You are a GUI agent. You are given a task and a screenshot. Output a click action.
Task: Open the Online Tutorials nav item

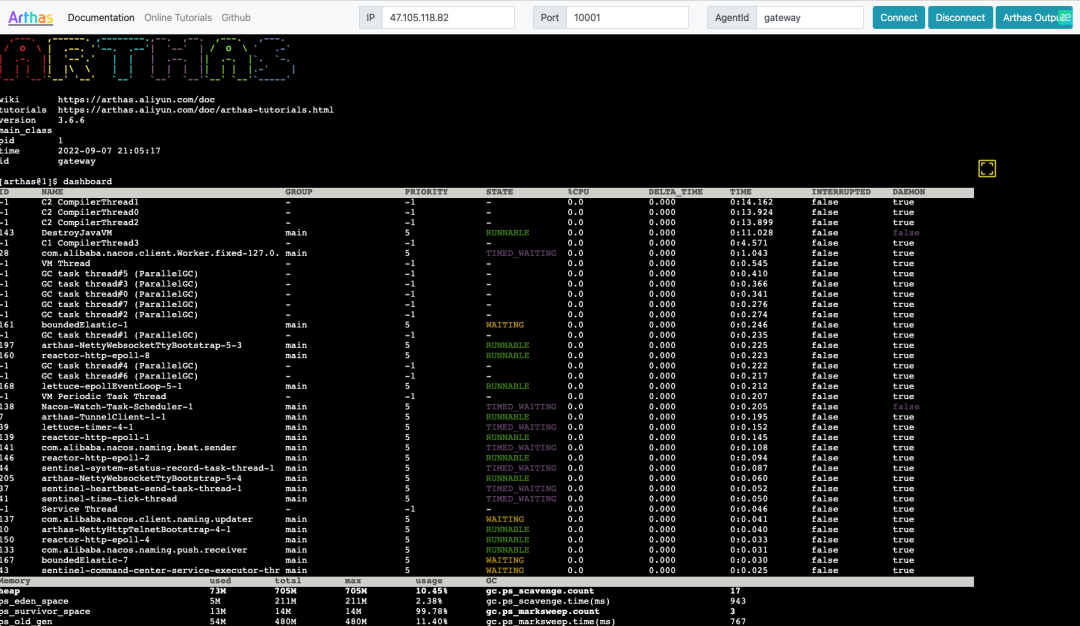coord(178,18)
